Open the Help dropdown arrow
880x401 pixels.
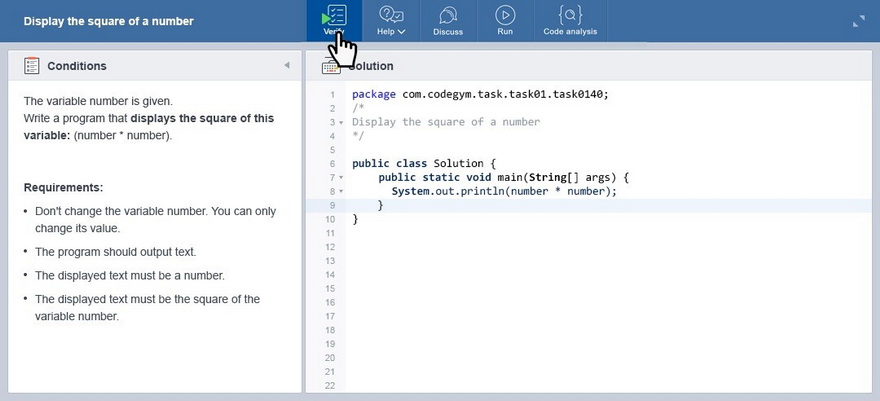tap(402, 32)
